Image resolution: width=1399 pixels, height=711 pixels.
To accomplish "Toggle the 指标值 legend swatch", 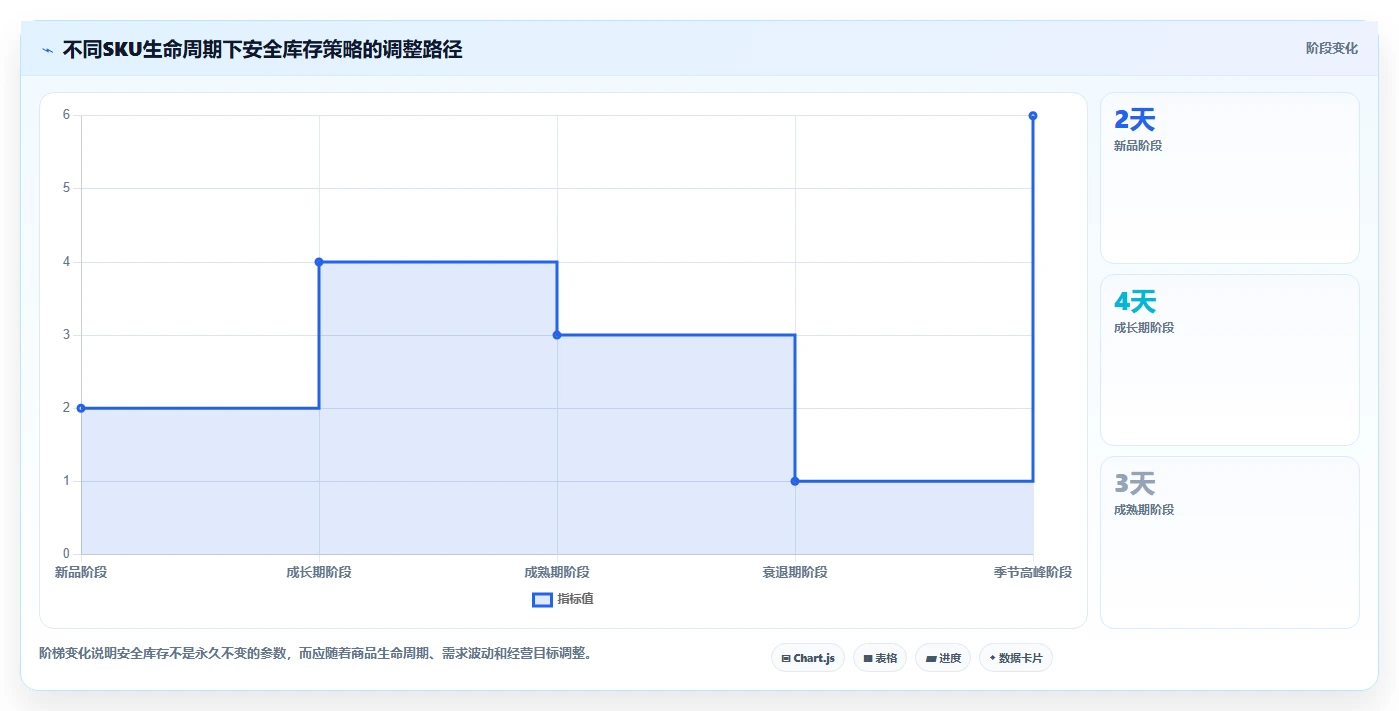I will point(542,599).
